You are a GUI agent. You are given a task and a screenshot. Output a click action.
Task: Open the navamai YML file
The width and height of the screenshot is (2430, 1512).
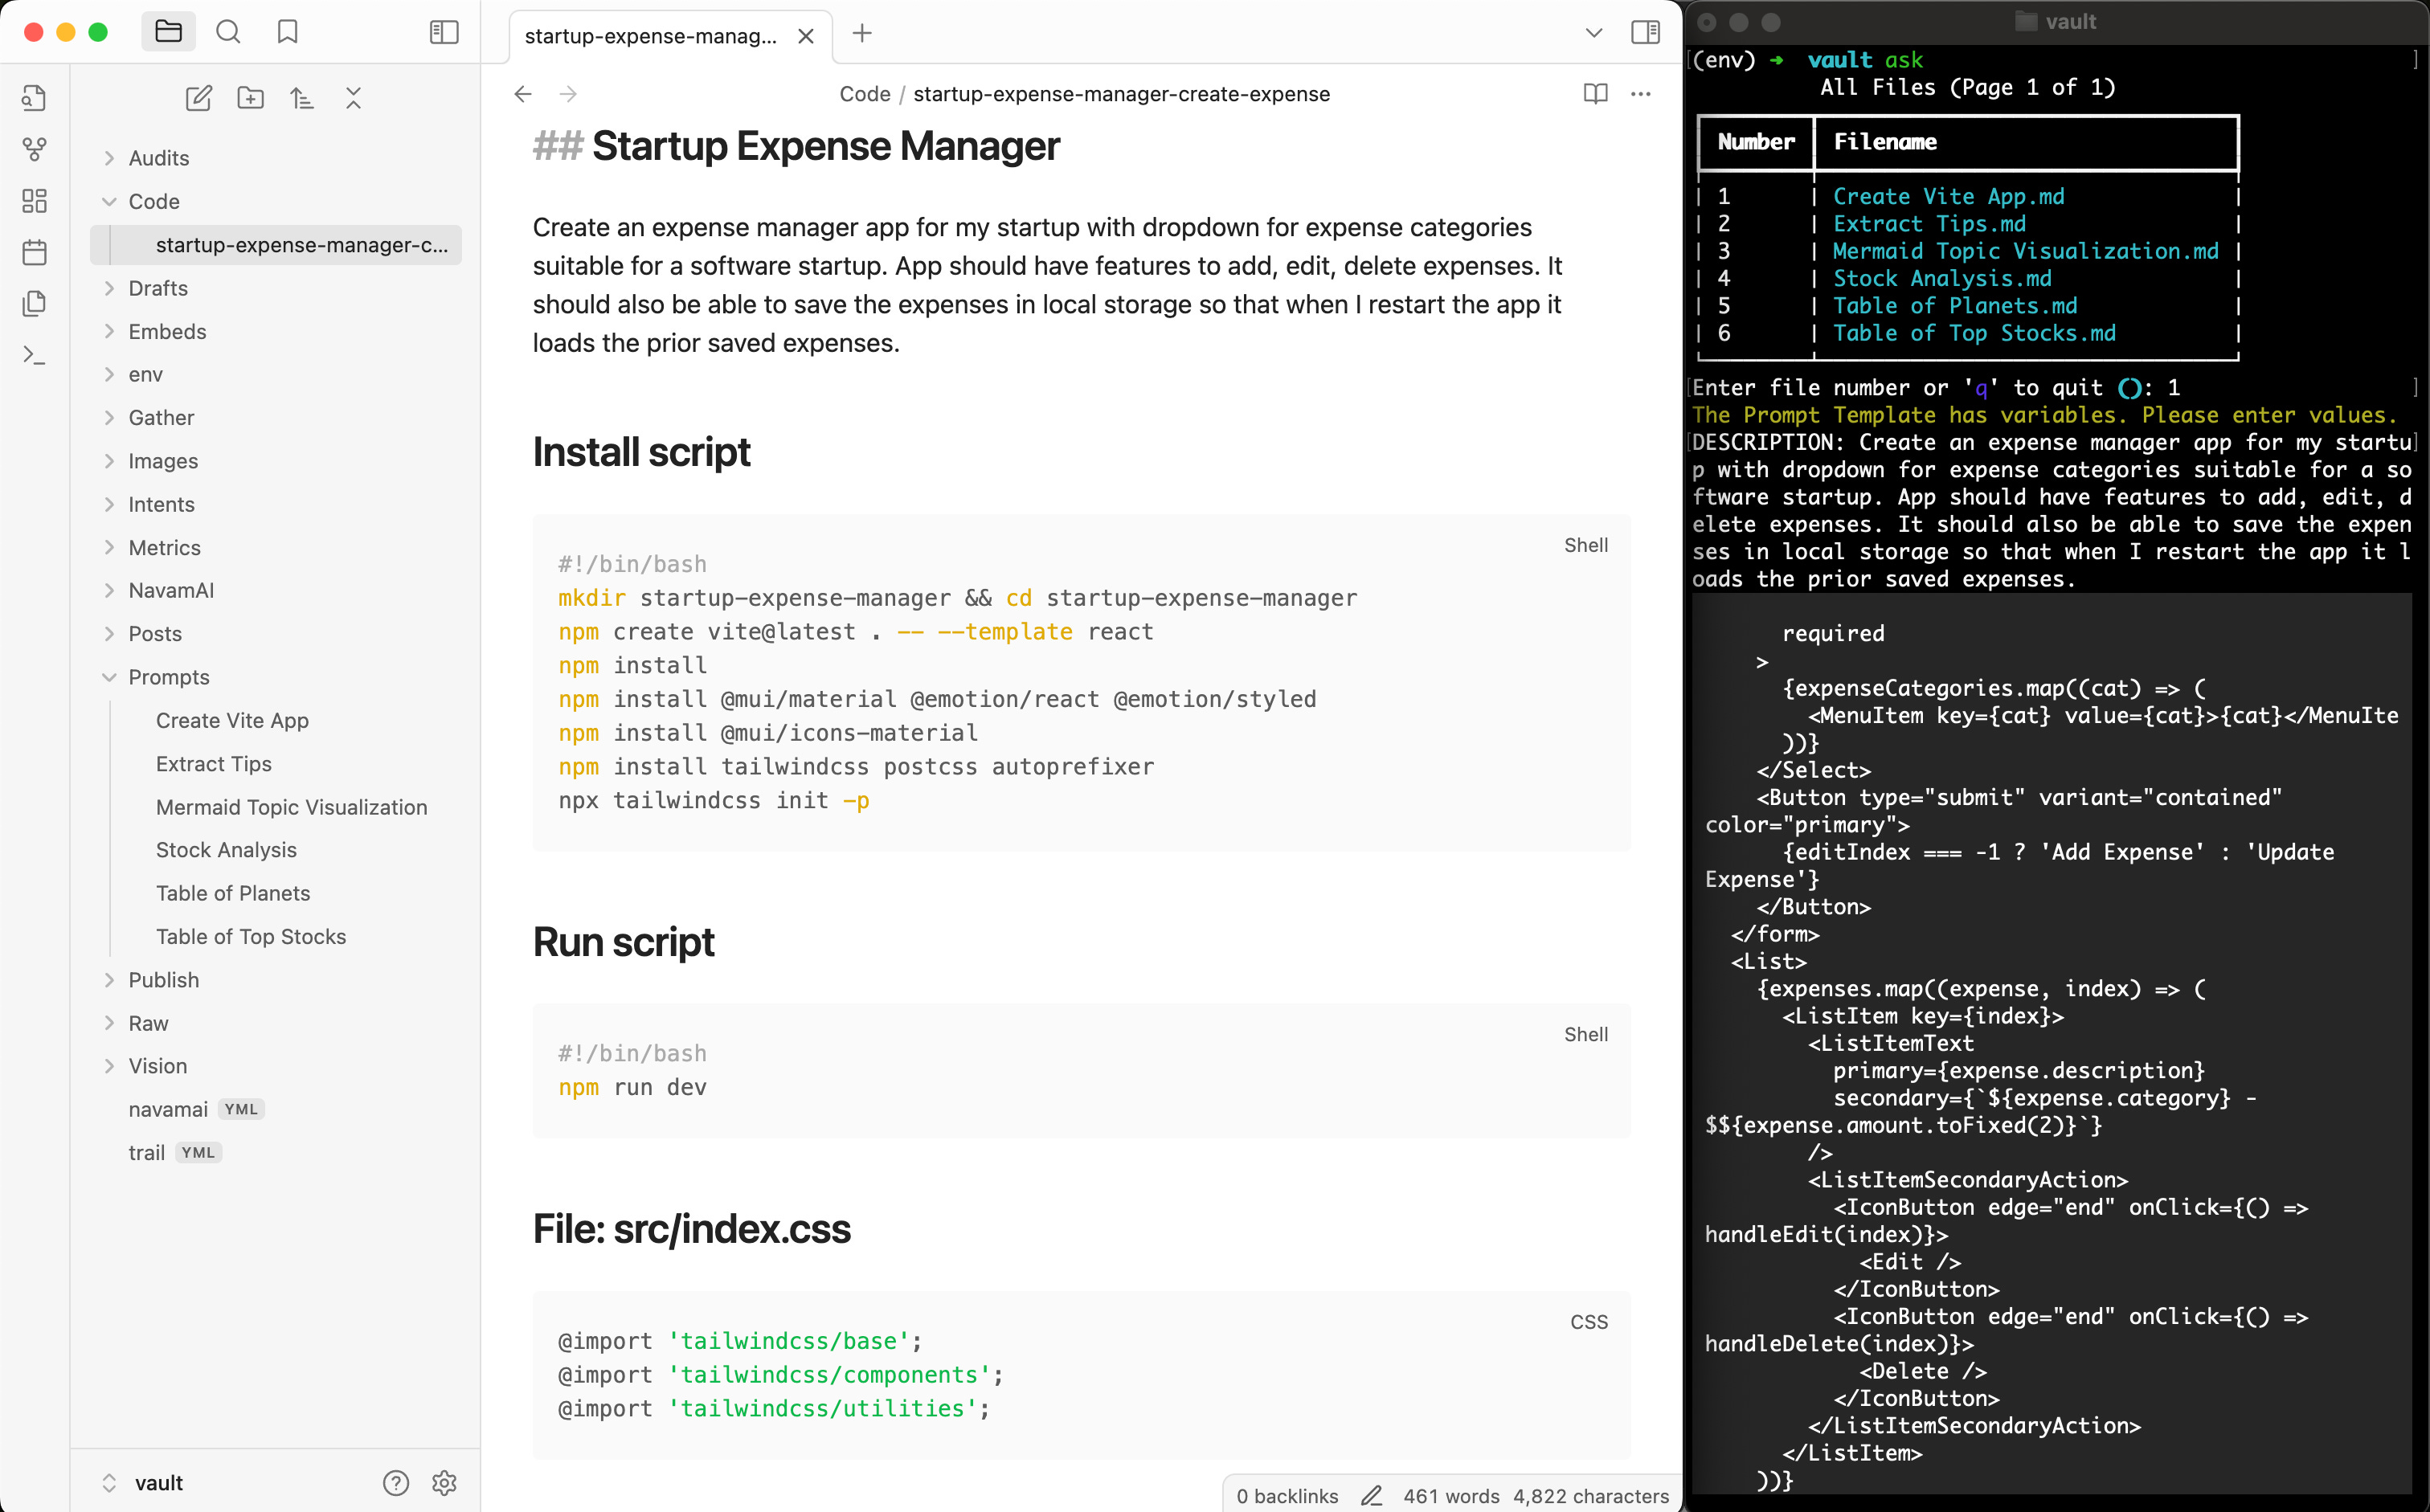(195, 1109)
